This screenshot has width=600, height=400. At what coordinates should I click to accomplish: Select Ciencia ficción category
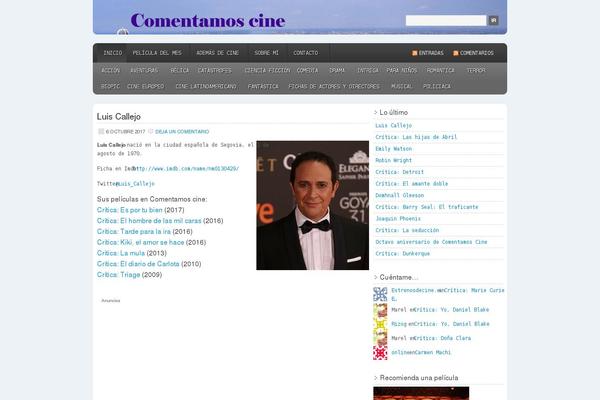click(x=267, y=70)
